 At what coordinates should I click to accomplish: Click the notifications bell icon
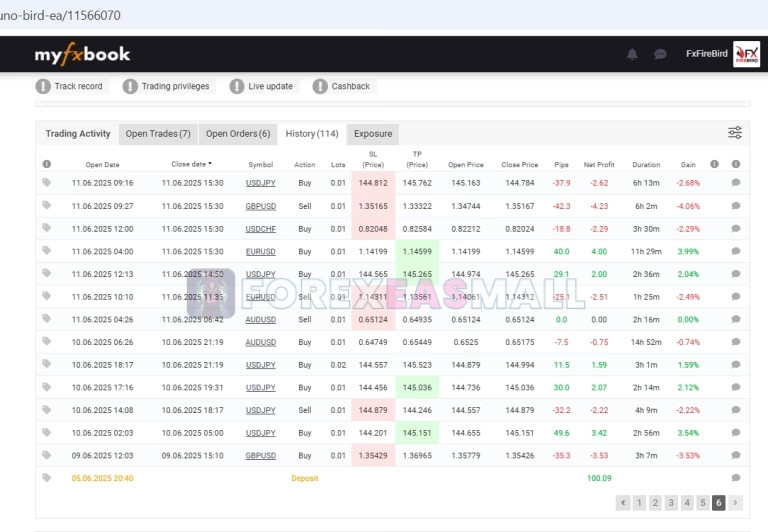(x=632, y=54)
